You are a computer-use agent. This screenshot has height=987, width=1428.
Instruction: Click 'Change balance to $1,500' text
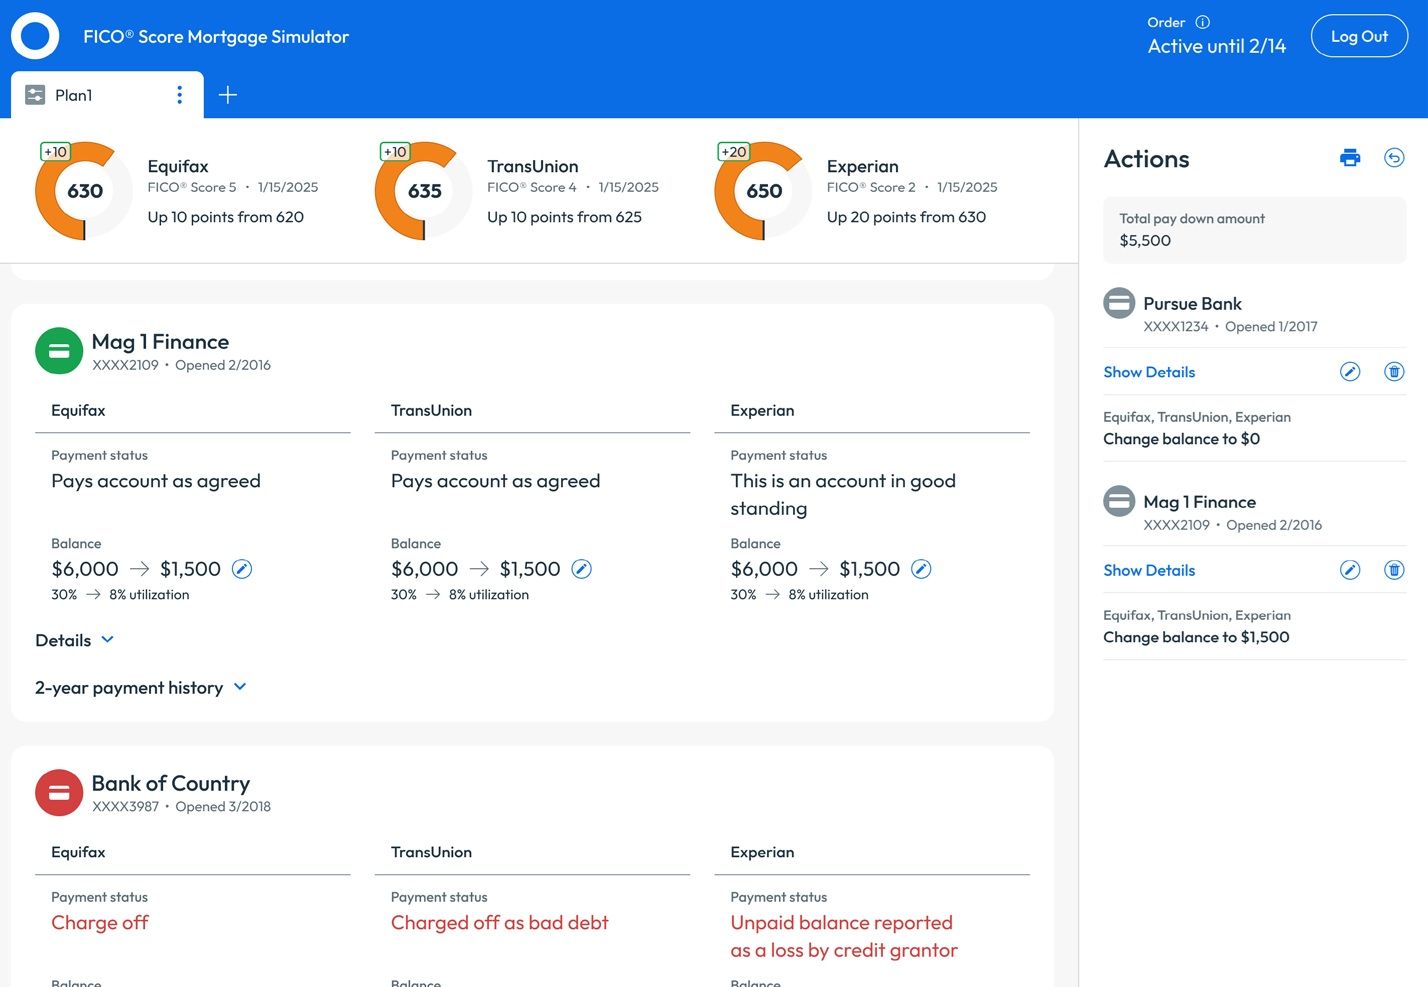point(1196,637)
